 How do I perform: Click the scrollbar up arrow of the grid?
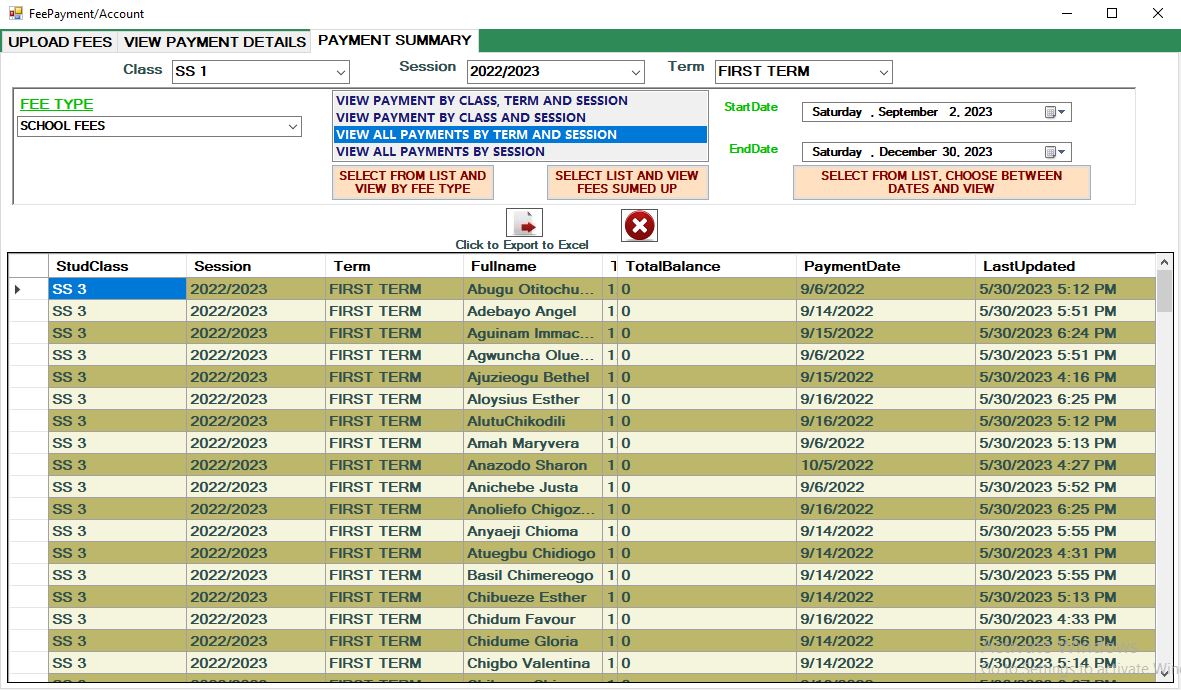pyautogui.click(x=1164, y=262)
